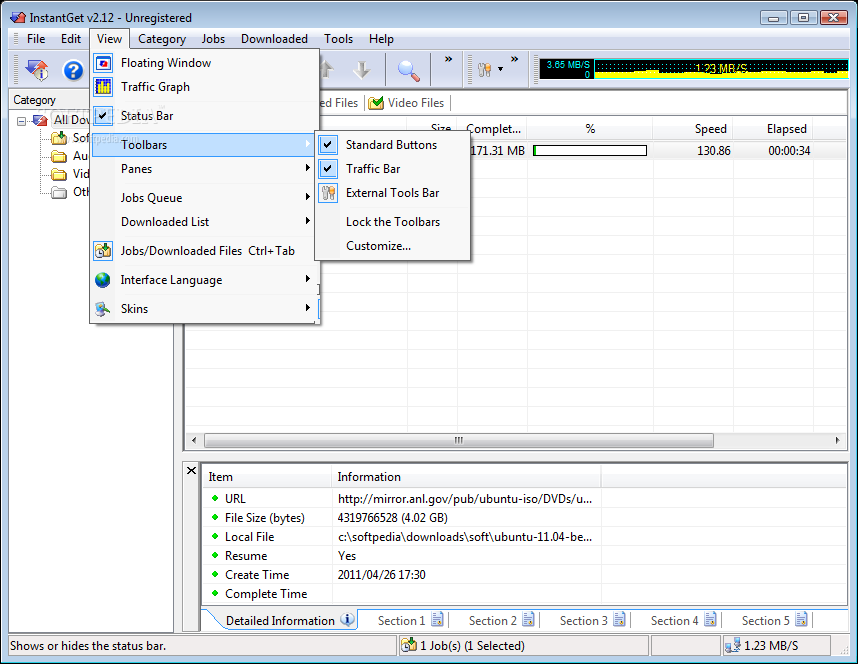Click the Skins menu icon

pyautogui.click(x=103, y=309)
